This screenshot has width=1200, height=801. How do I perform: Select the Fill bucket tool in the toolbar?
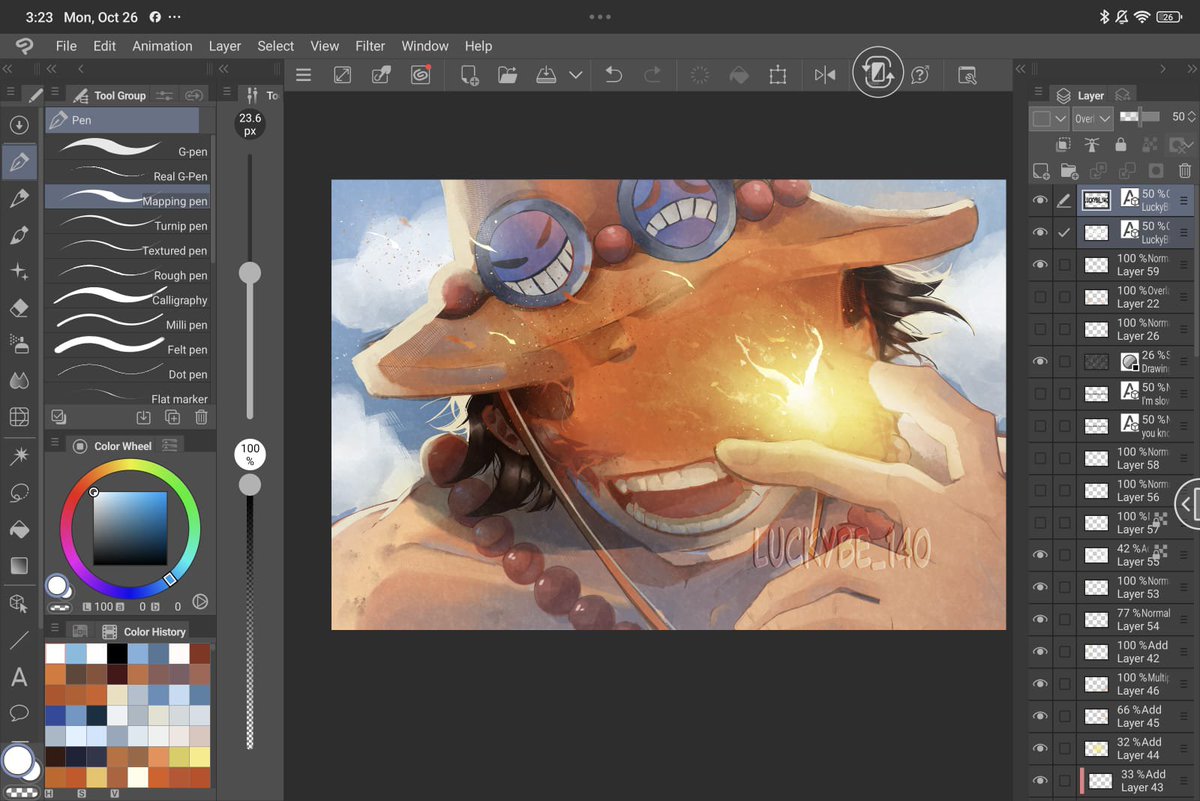[x=19, y=529]
